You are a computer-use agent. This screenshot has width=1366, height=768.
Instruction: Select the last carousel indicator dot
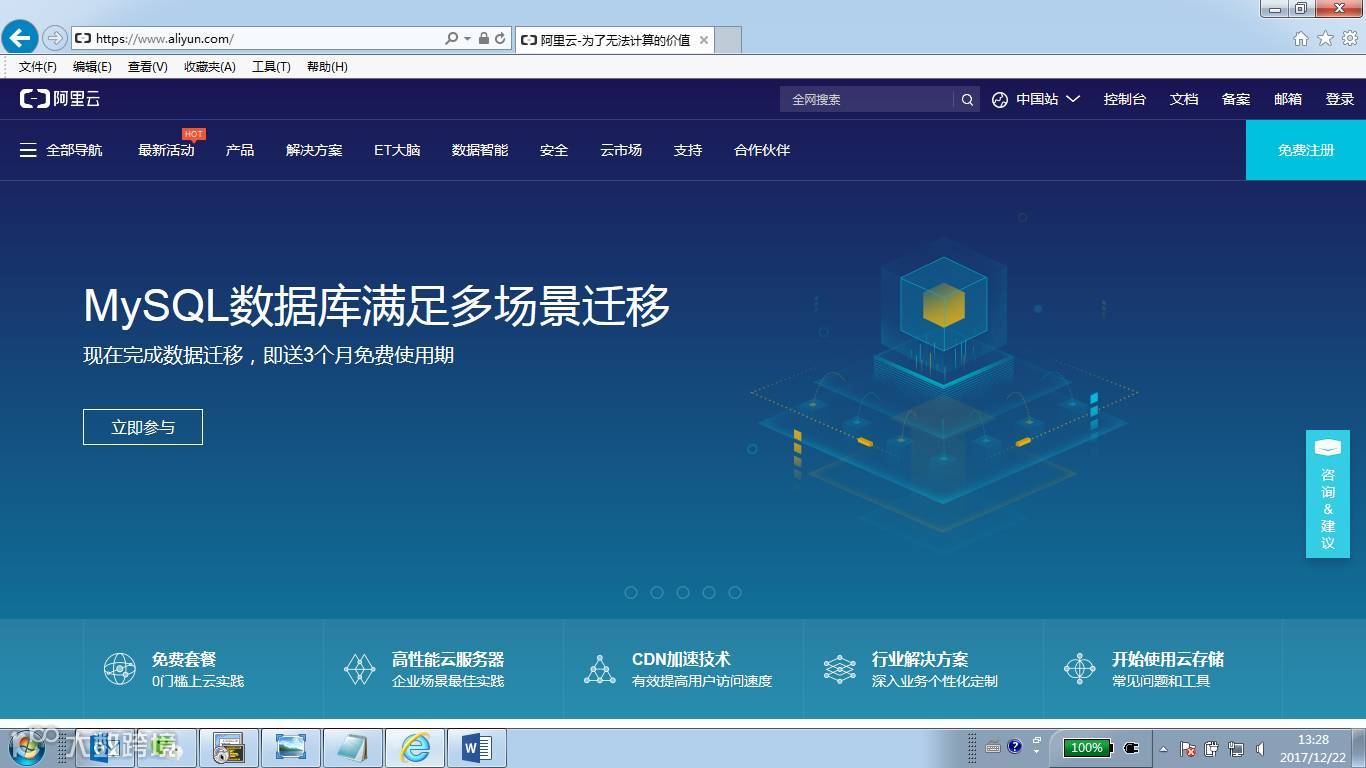coord(735,593)
